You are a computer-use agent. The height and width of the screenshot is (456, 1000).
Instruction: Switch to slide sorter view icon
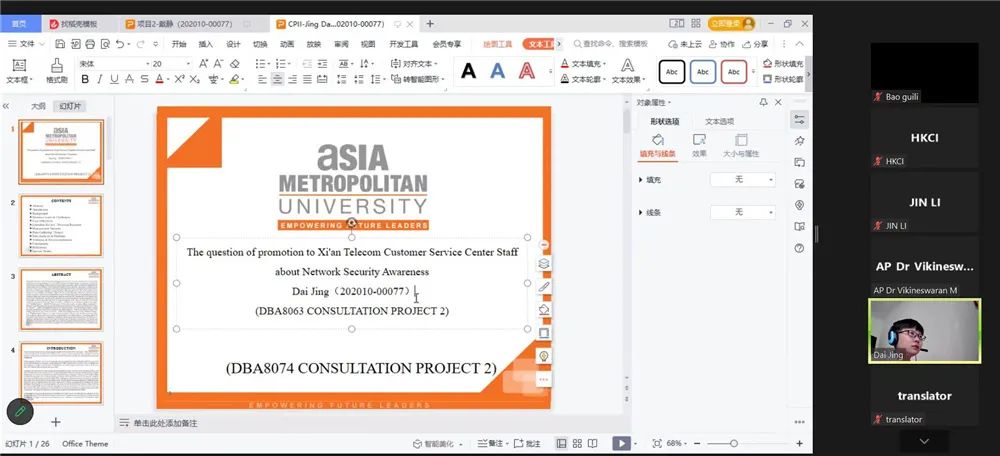(577, 443)
